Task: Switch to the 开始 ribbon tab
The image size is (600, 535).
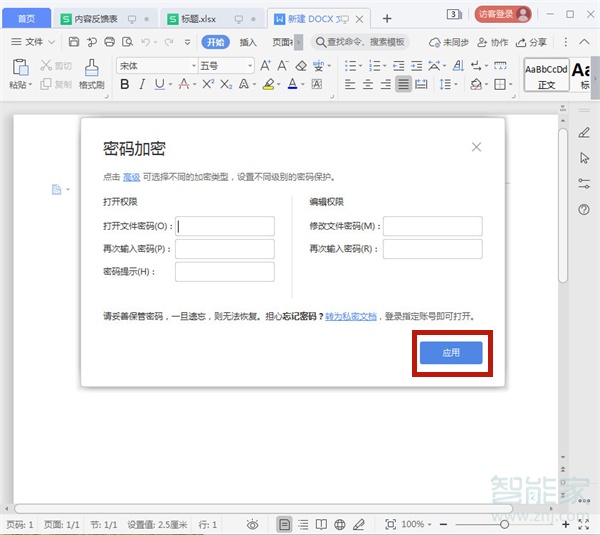Action: pyautogui.click(x=215, y=42)
